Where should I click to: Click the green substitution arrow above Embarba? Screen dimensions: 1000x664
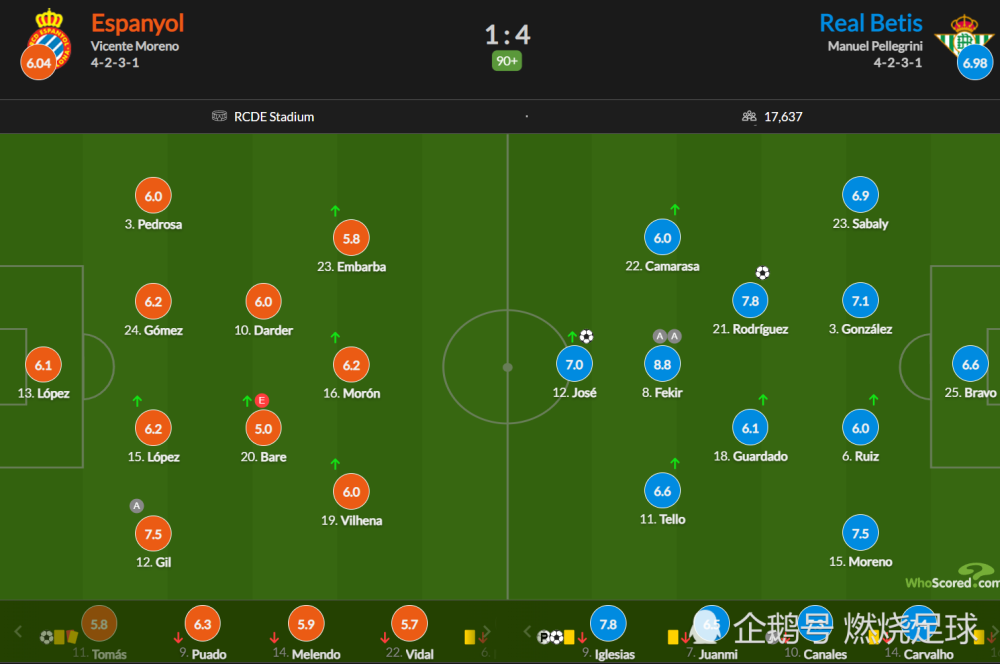tap(335, 210)
